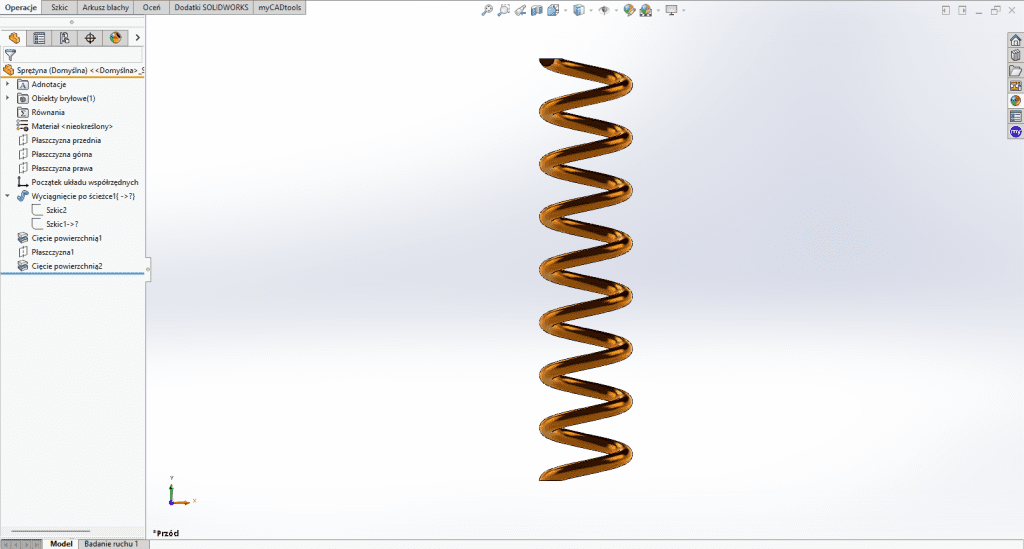Open the PropertyManager tab icon
The width and height of the screenshot is (1024, 549).
point(39,38)
